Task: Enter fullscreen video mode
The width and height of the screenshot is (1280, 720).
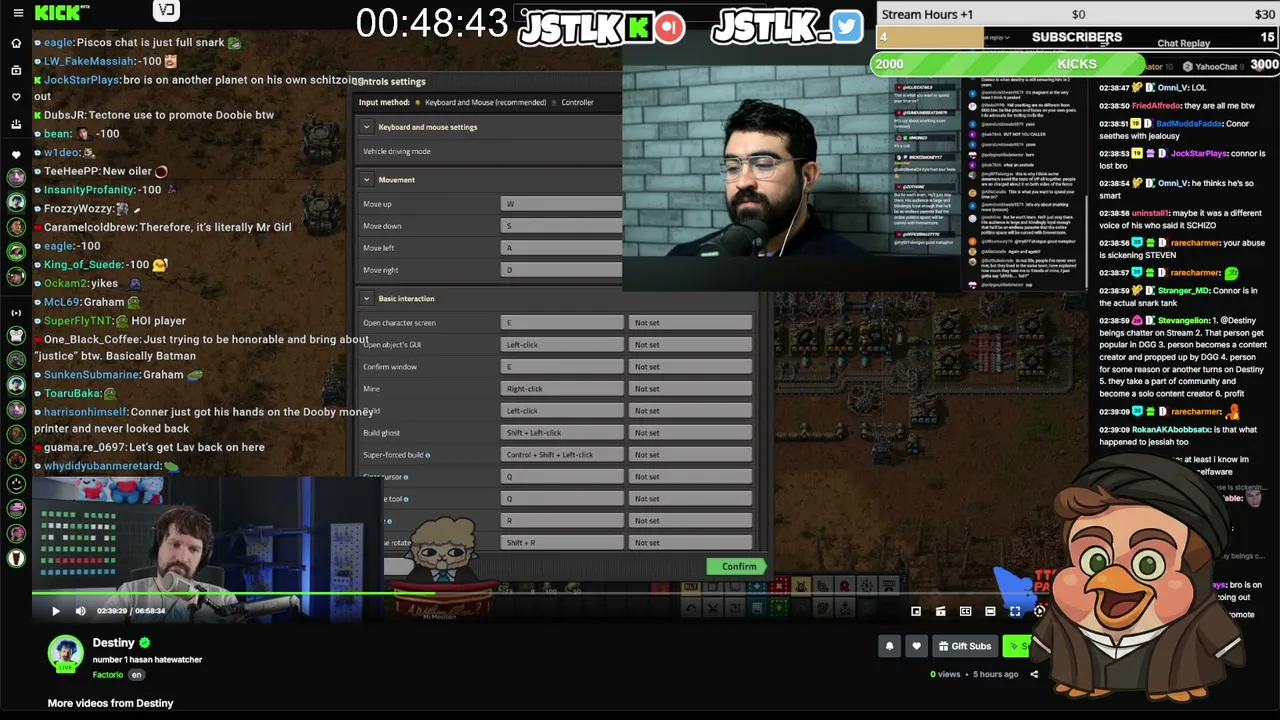Action: [x=1015, y=611]
